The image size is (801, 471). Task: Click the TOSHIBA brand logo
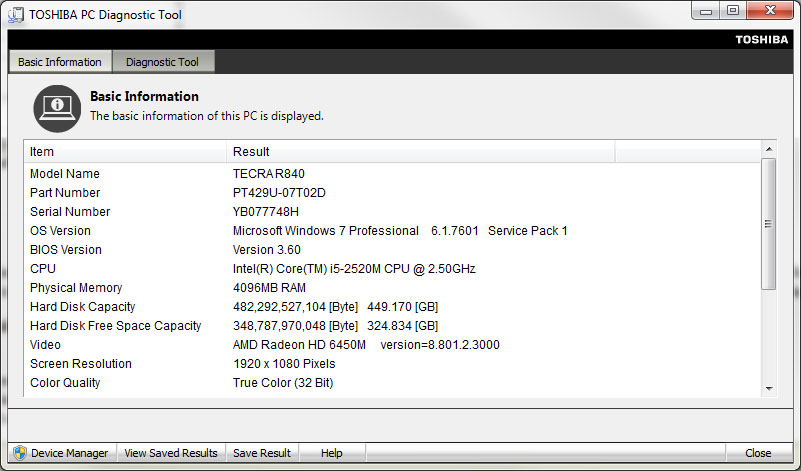pos(762,40)
